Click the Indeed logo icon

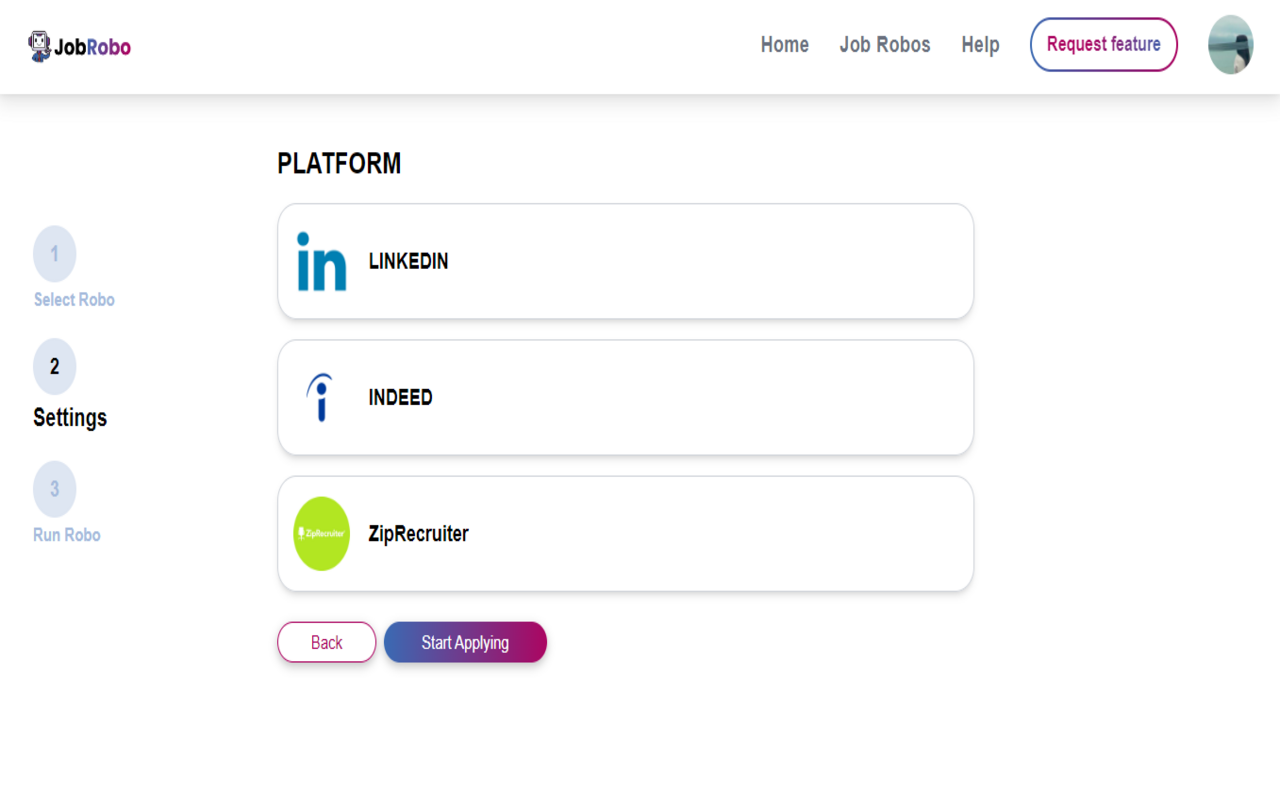(x=321, y=397)
